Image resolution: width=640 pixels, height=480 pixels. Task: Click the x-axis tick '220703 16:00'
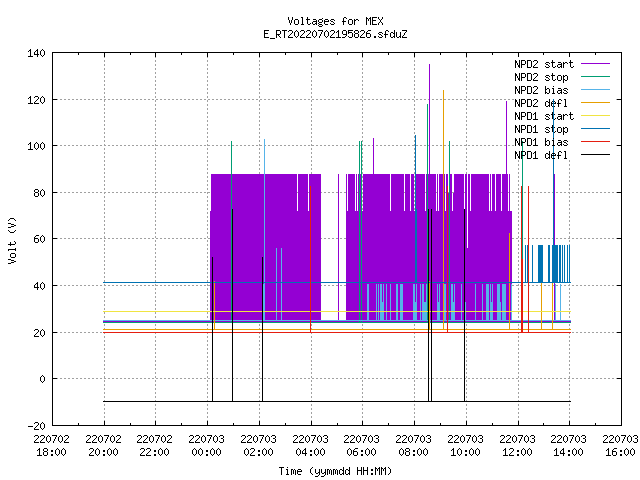(620, 446)
